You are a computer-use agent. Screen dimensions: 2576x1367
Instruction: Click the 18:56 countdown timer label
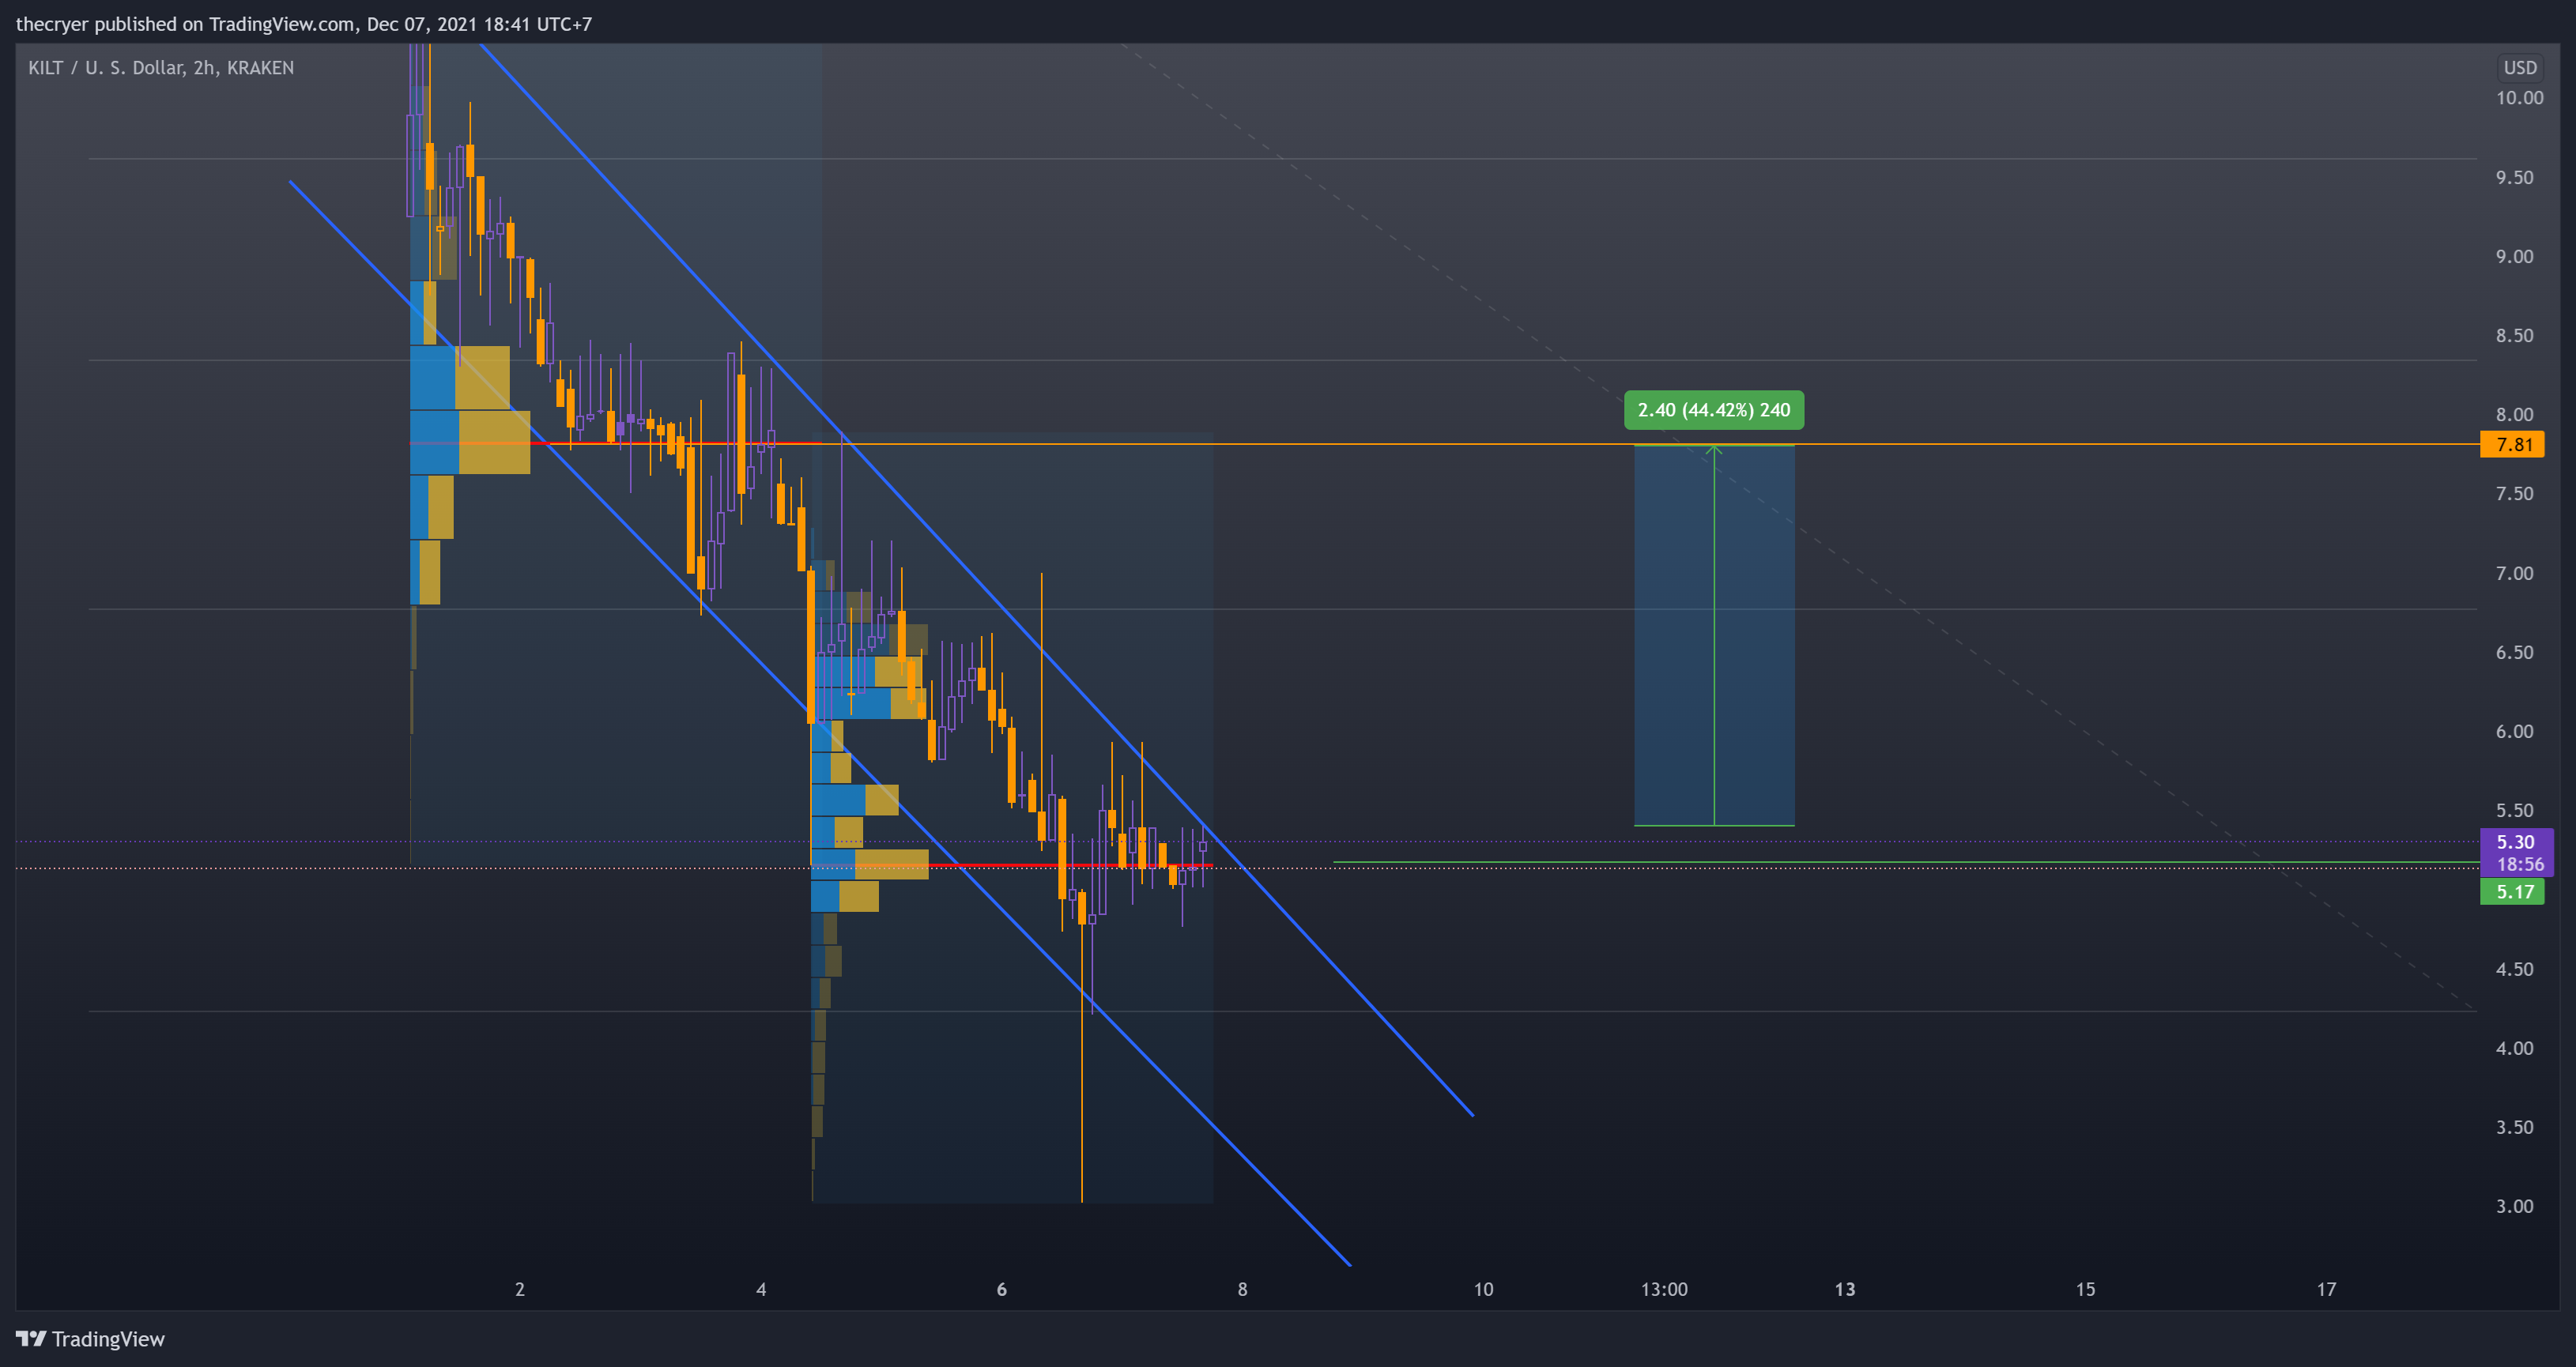tap(2520, 864)
